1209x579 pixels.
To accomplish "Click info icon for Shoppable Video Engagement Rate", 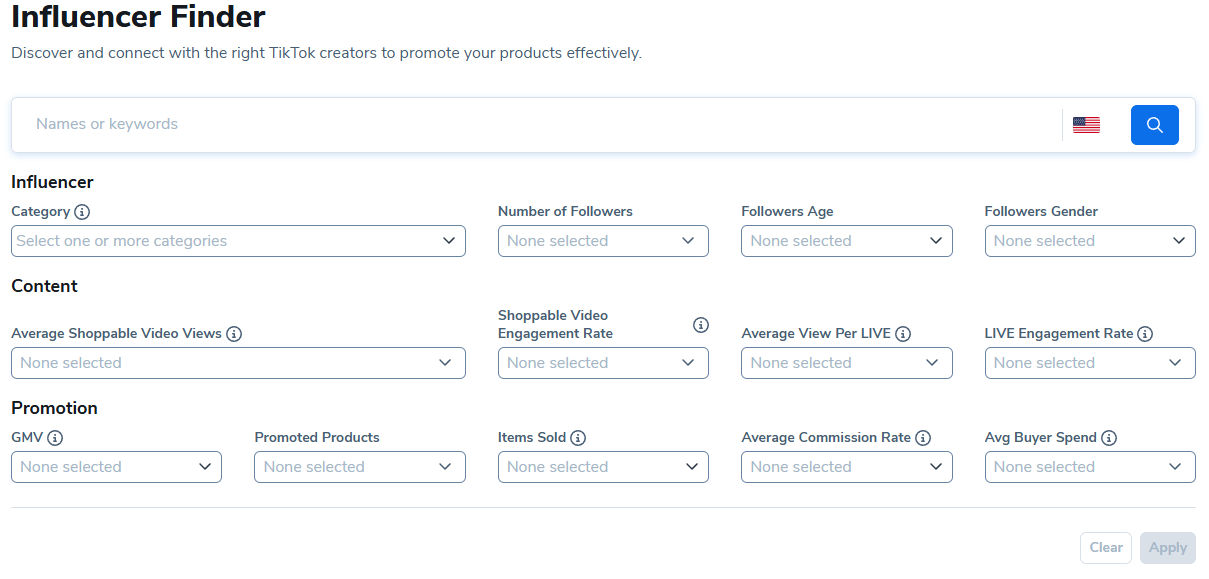I will pos(701,325).
